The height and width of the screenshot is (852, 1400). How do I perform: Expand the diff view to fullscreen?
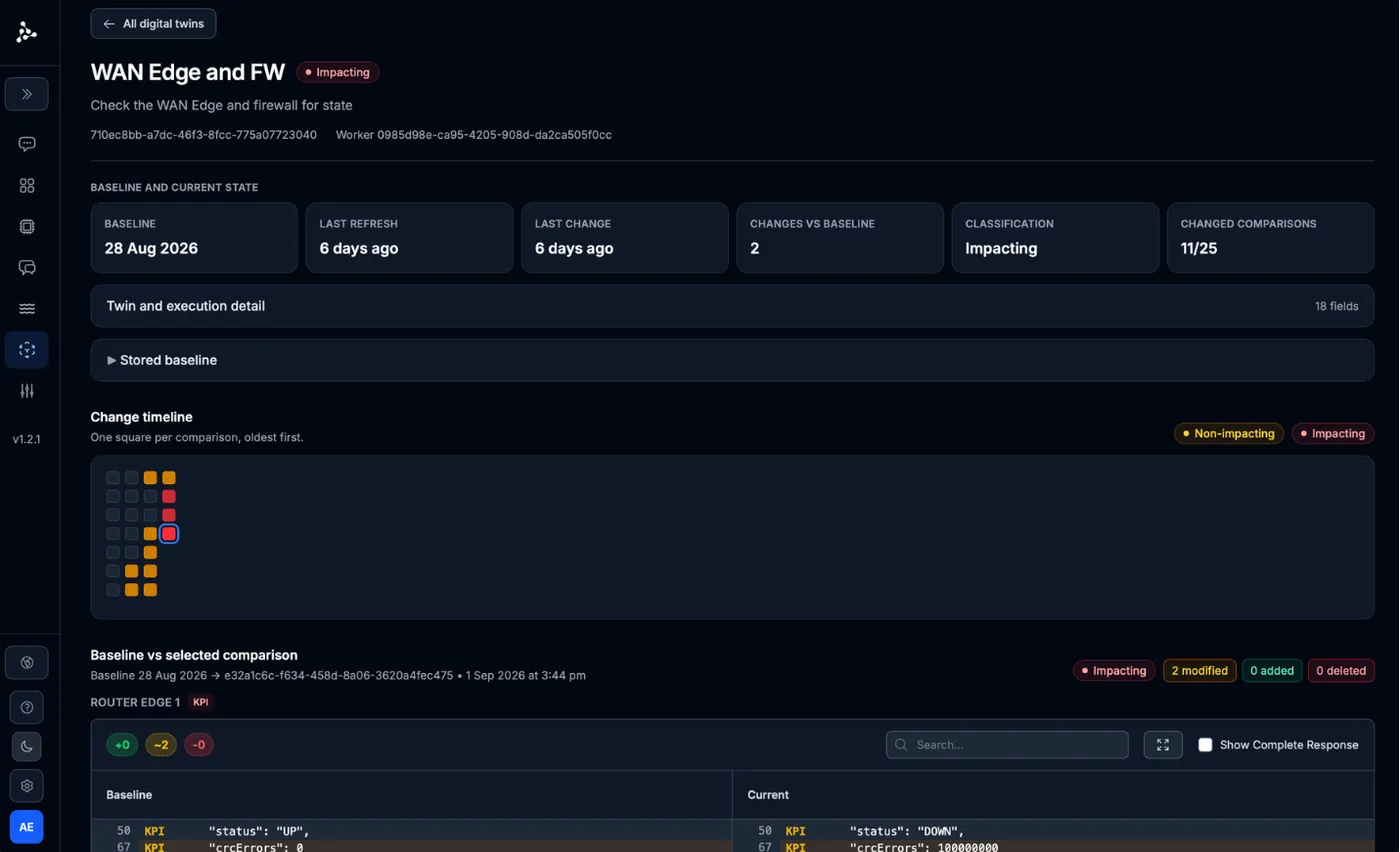pyautogui.click(x=1163, y=745)
